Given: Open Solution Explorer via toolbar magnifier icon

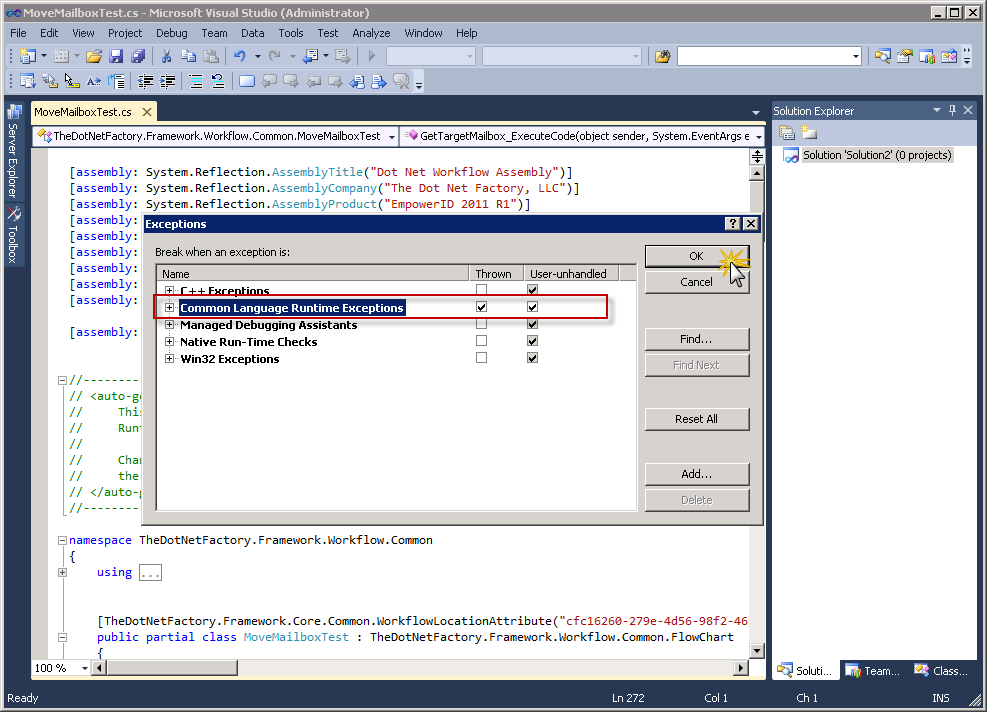Looking at the screenshot, I should click(x=883, y=57).
